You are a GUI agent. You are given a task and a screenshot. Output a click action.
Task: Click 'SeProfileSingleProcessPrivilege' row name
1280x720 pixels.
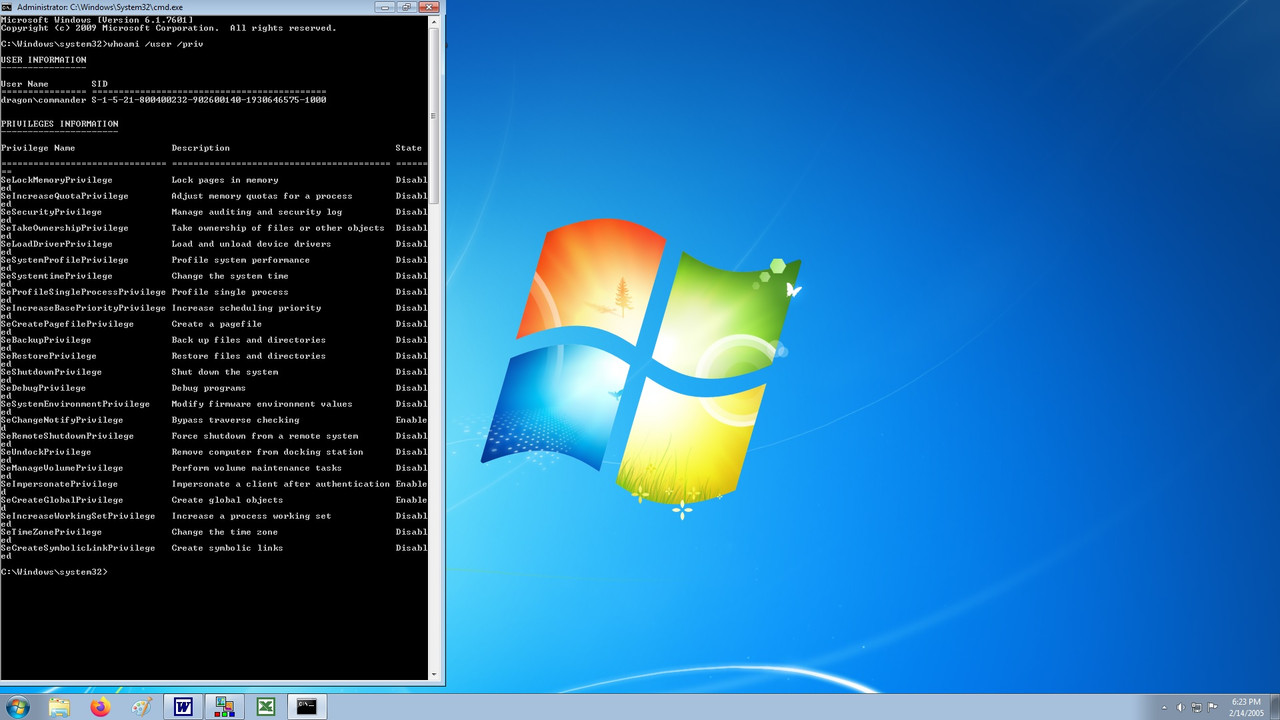pos(83,292)
